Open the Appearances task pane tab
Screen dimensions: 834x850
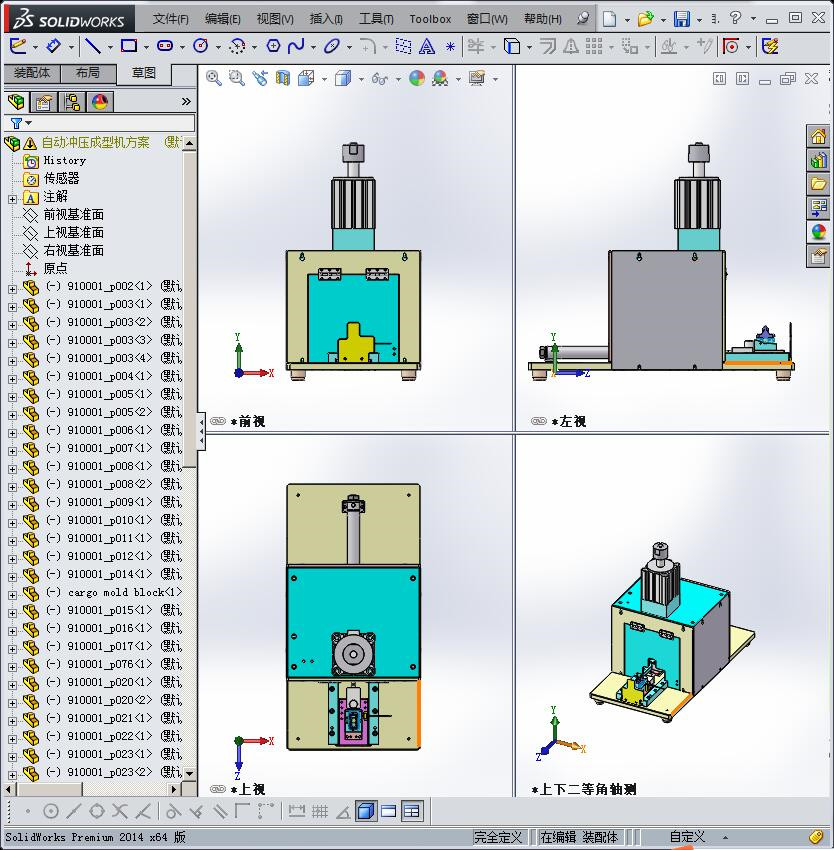pos(818,231)
